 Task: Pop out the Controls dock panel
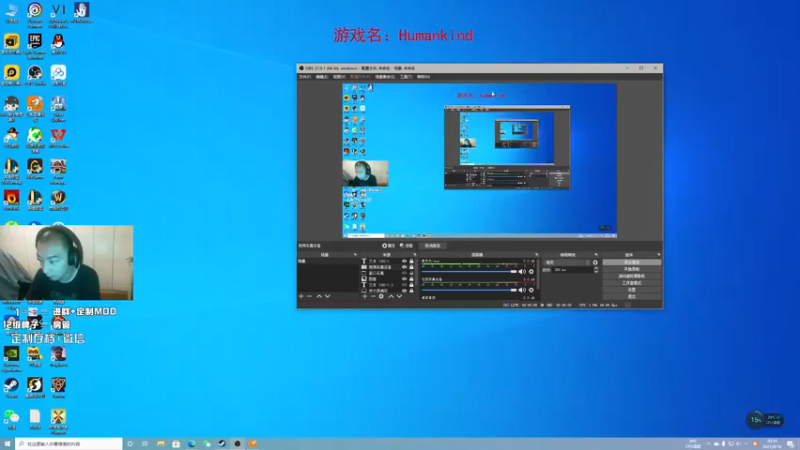coord(659,255)
